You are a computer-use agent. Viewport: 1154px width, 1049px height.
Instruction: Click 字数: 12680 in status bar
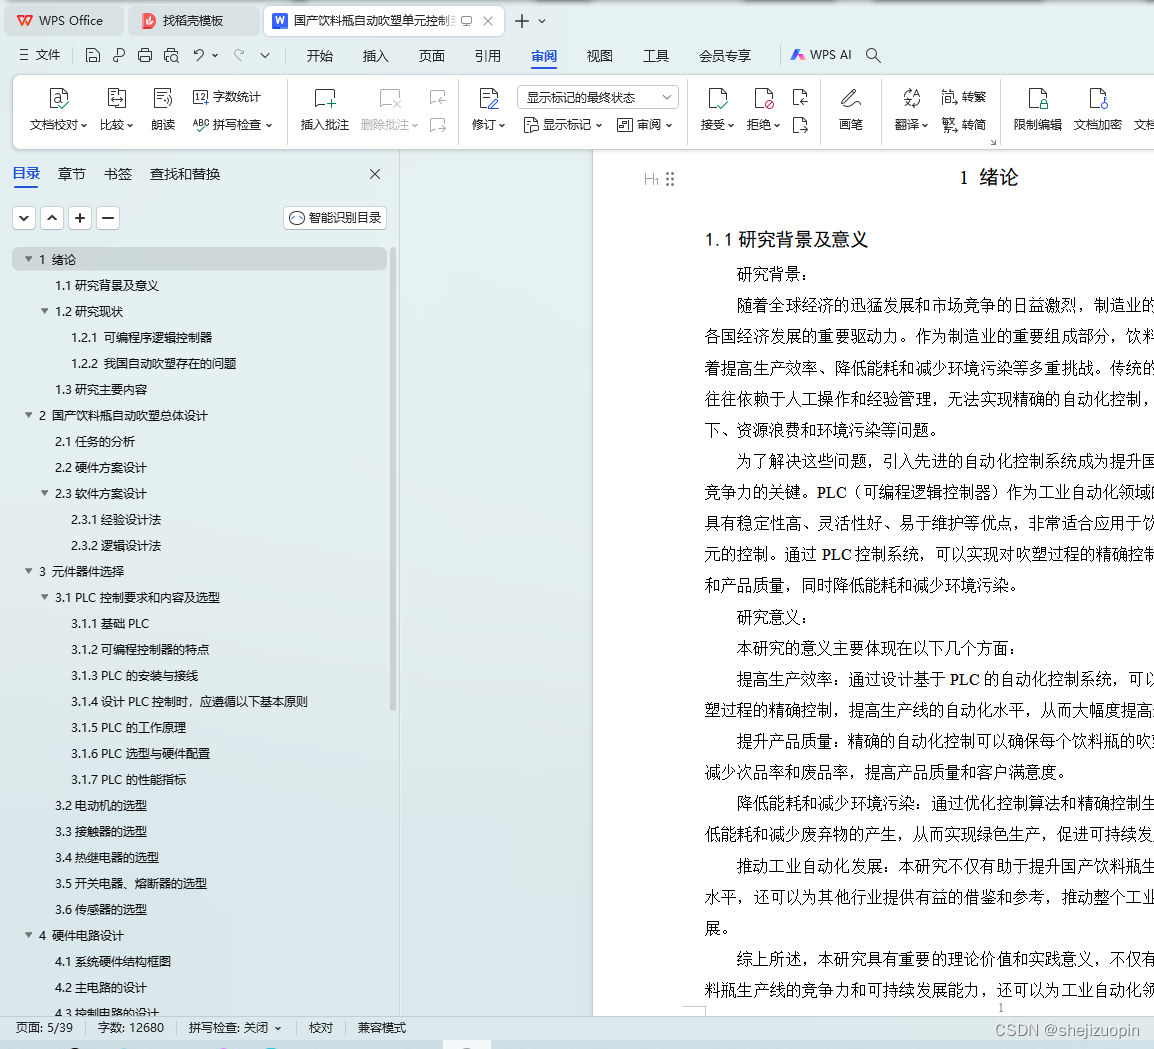[x=131, y=1028]
